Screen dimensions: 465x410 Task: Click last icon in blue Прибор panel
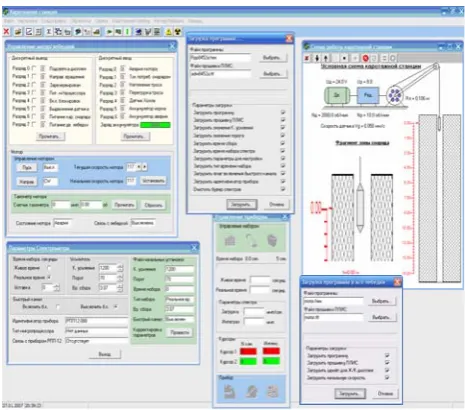tap(273, 391)
